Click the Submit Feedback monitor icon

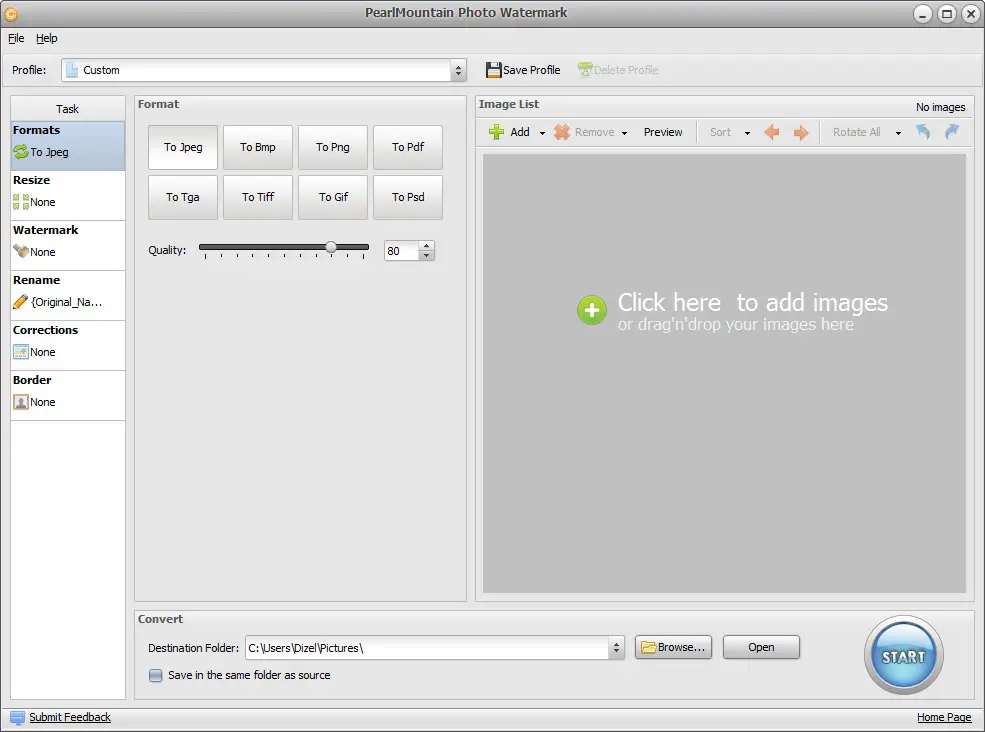tap(18, 718)
